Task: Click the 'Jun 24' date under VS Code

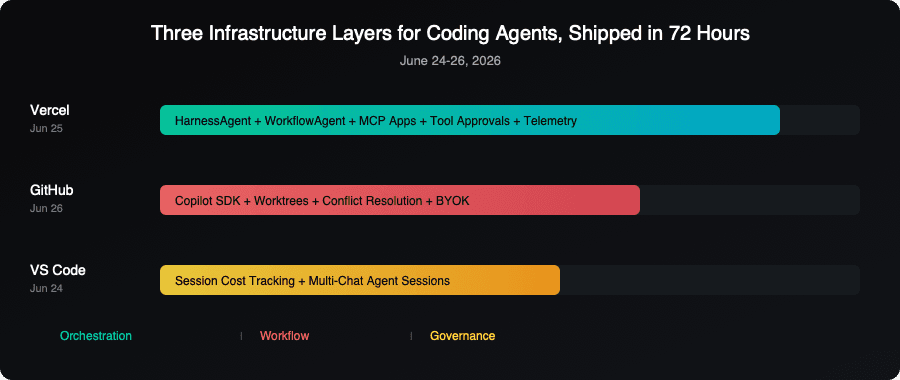Action: [46, 288]
